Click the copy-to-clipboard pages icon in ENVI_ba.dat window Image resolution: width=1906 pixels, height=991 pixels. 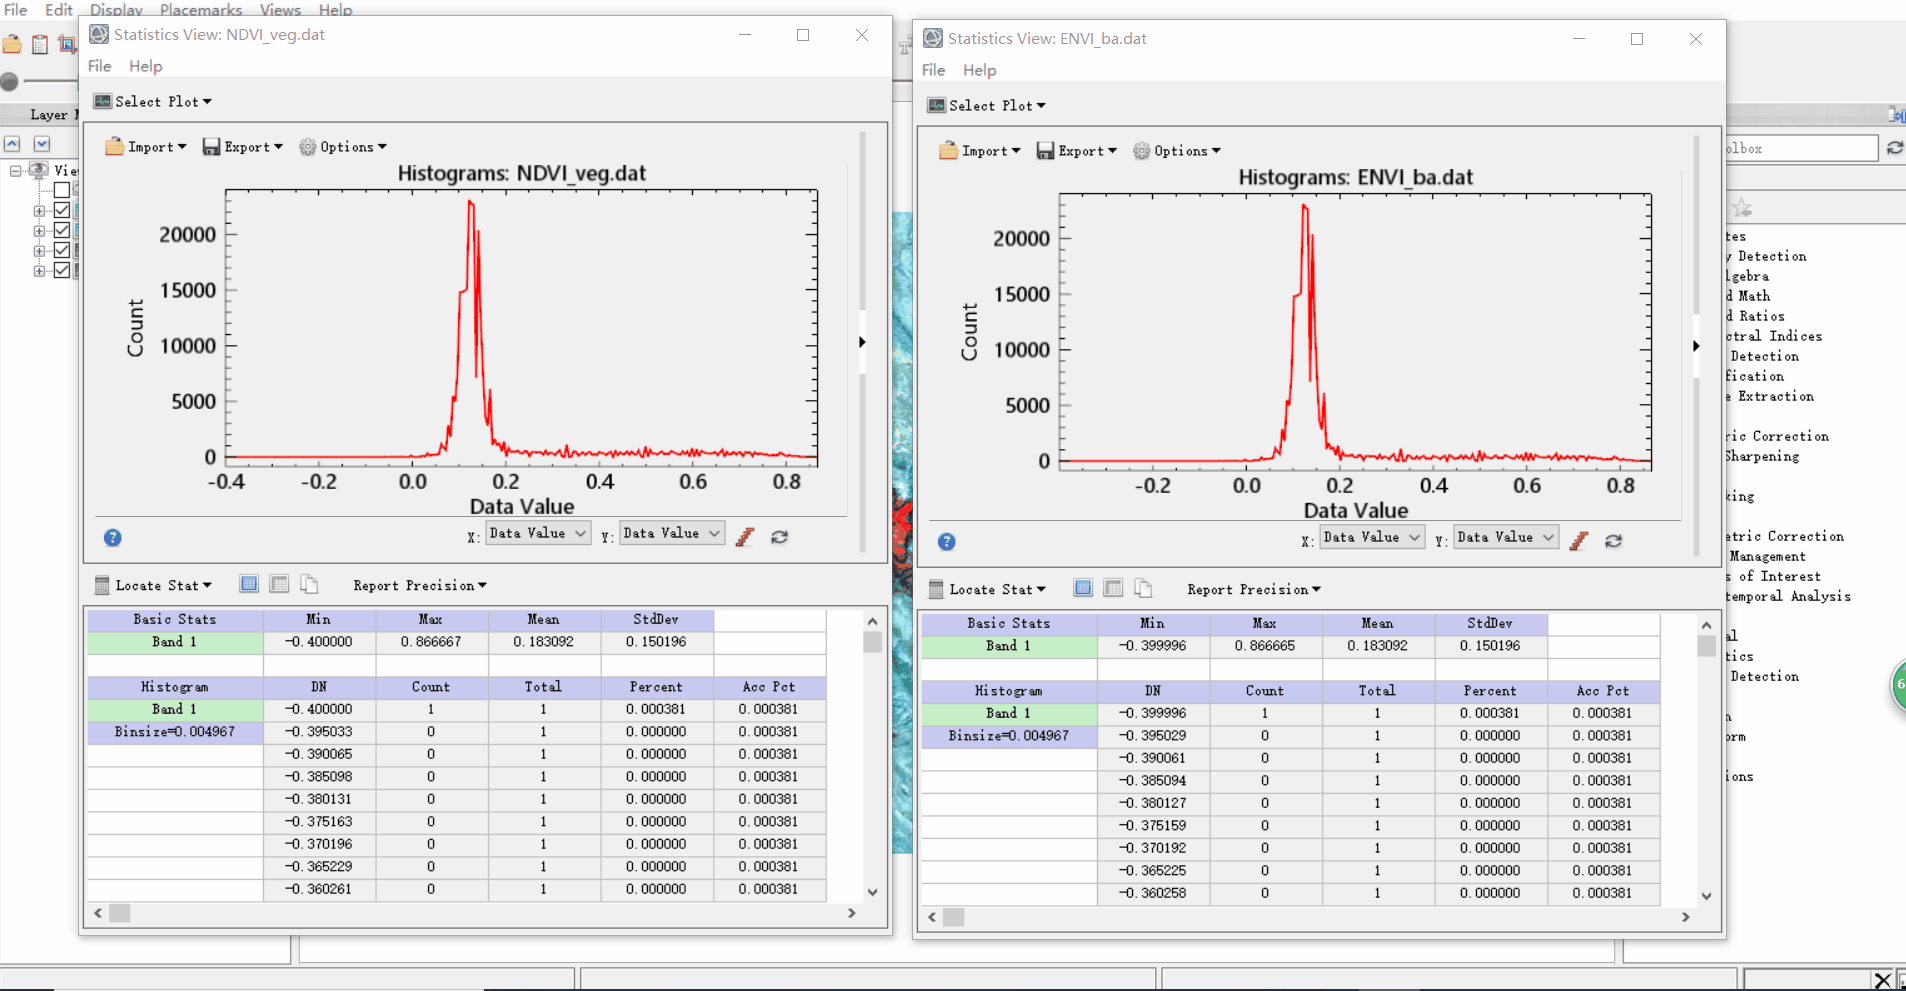[1143, 588]
